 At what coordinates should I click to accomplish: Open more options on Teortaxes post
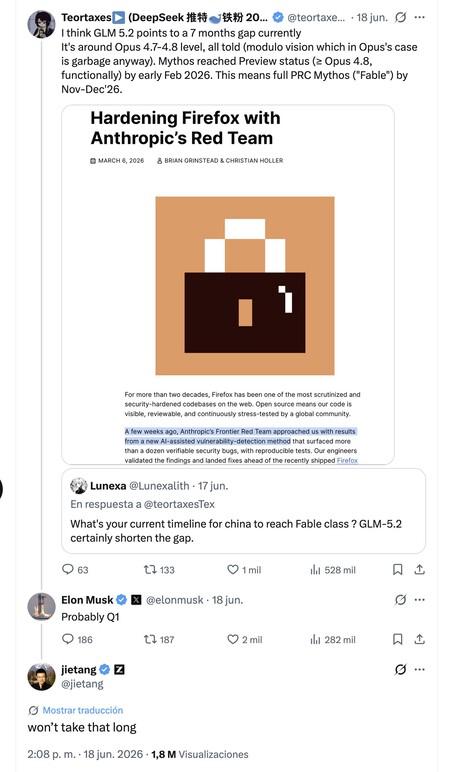[419, 18]
